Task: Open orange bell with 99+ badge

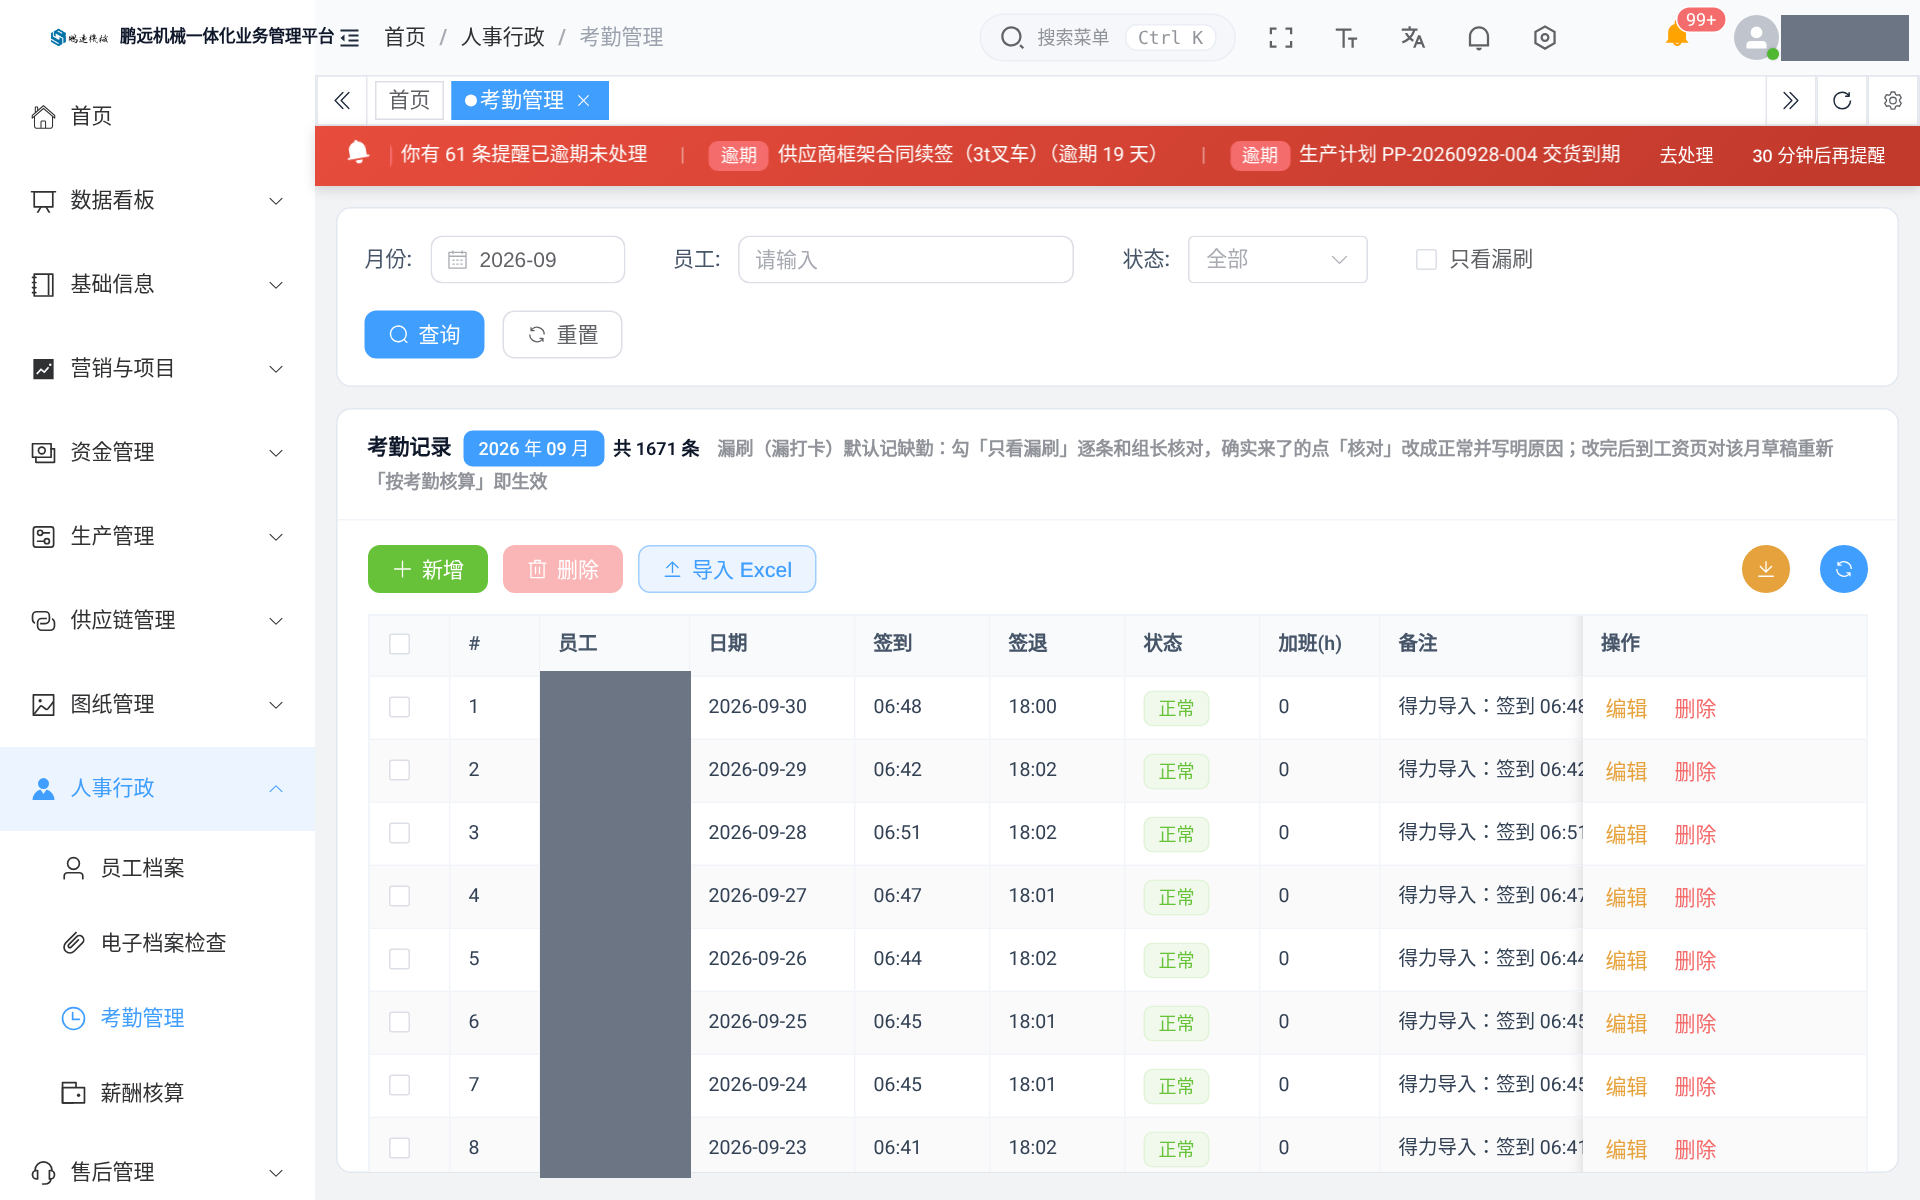Action: 1677,36
